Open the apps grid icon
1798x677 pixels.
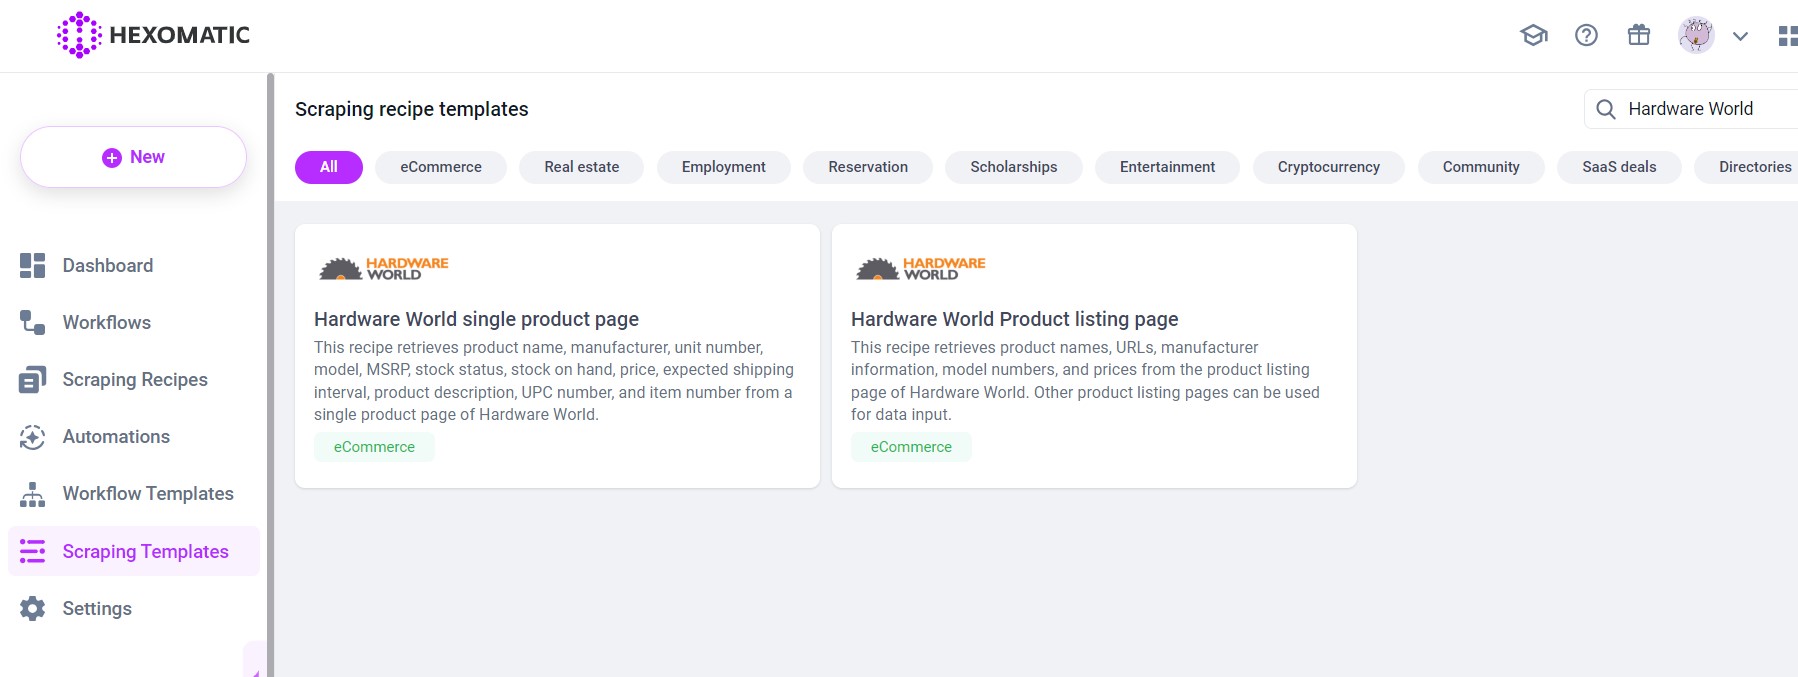tap(1786, 36)
